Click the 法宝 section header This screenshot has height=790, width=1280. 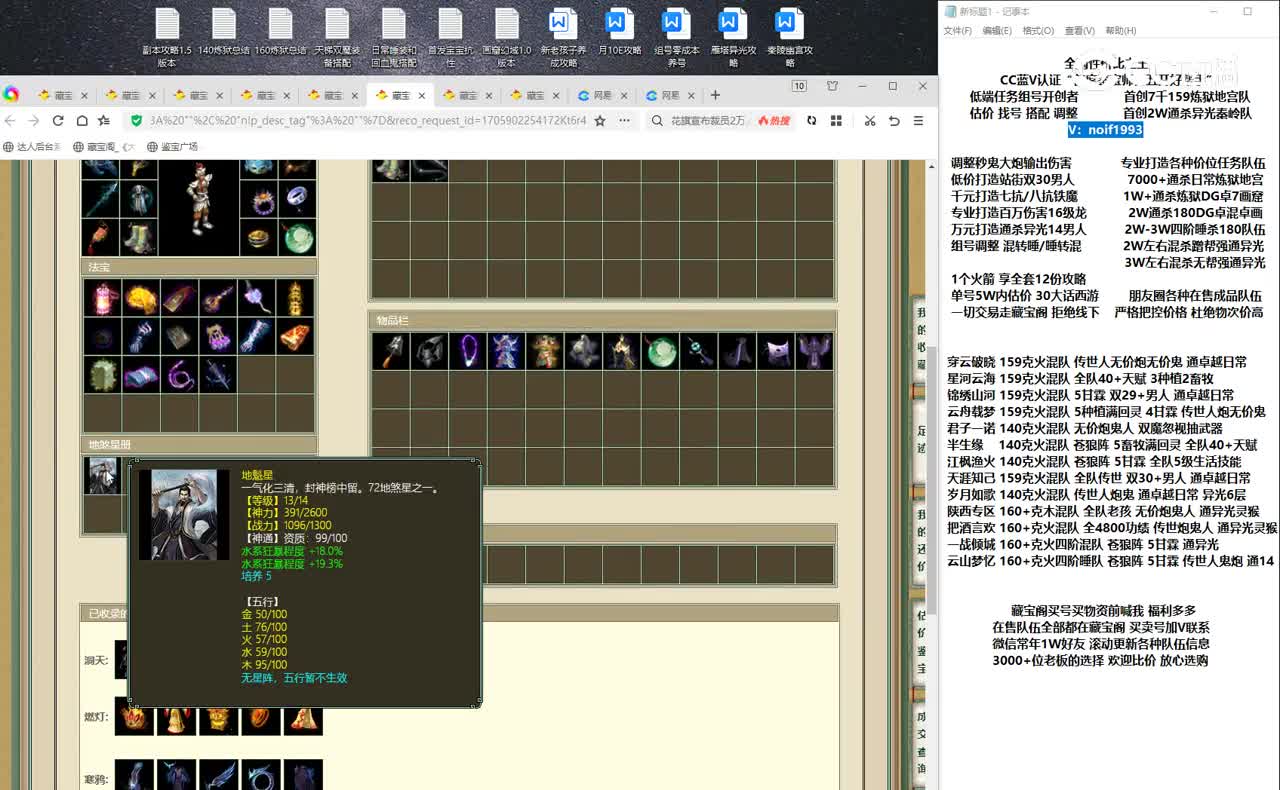[x=199, y=267]
